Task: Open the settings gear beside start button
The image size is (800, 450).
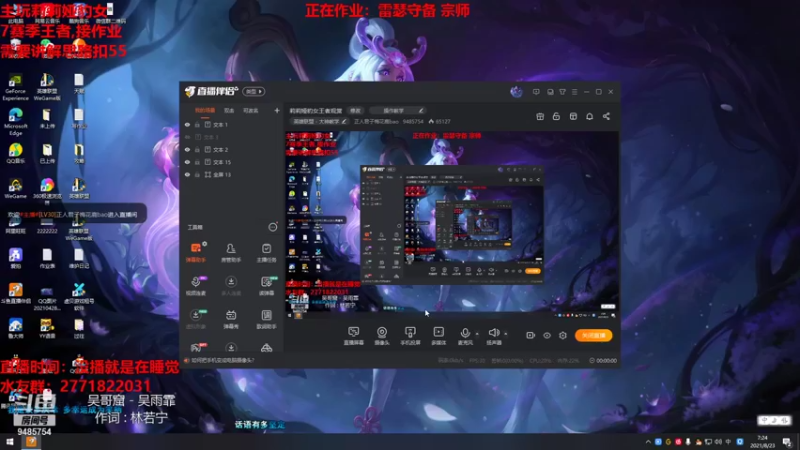Action: [563, 335]
